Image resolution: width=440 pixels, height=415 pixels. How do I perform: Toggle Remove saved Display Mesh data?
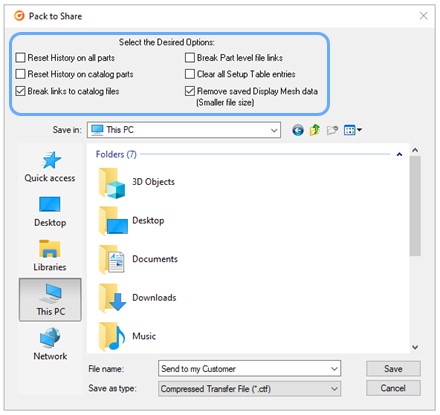pos(190,91)
